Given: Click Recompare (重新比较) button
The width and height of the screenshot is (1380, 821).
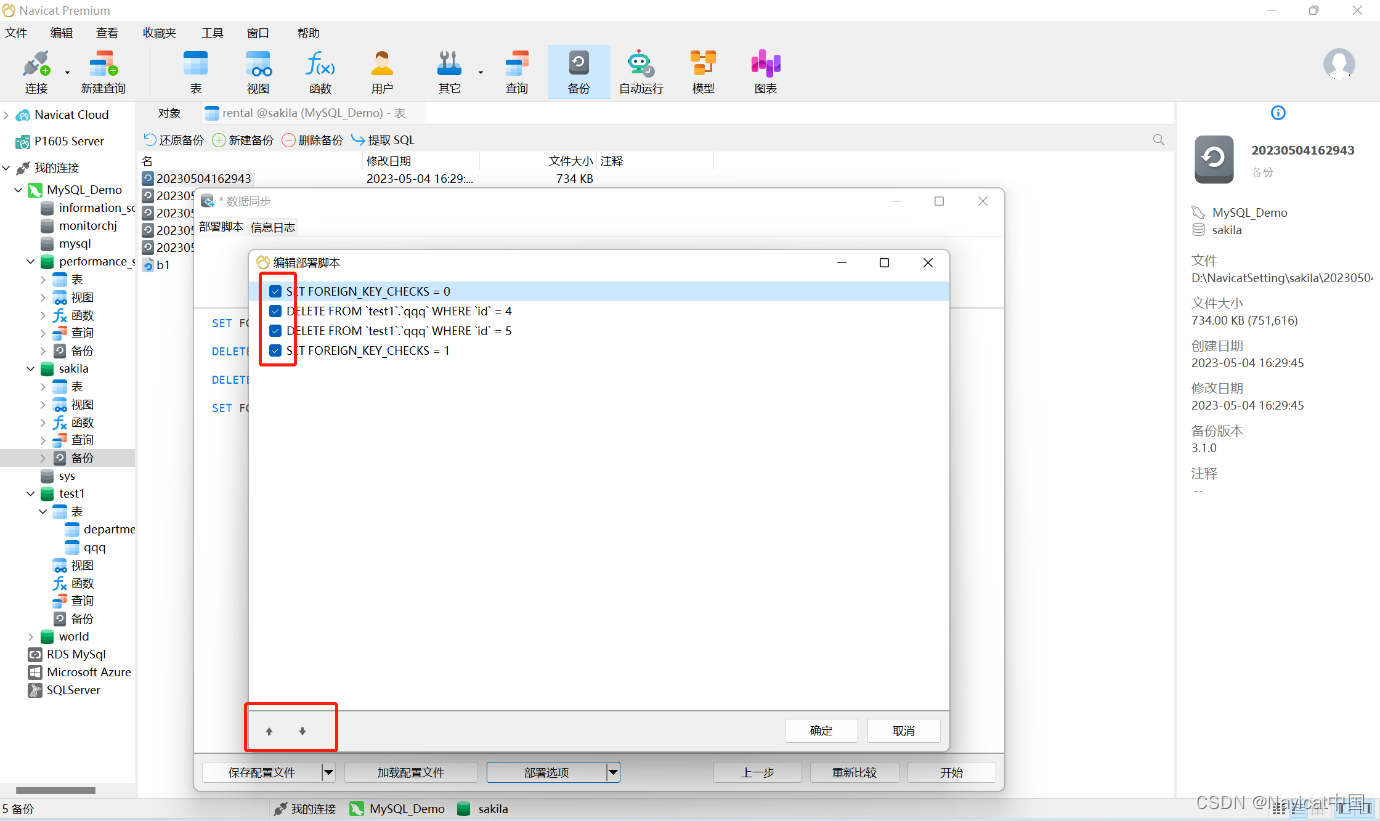Looking at the screenshot, I should (x=854, y=772).
